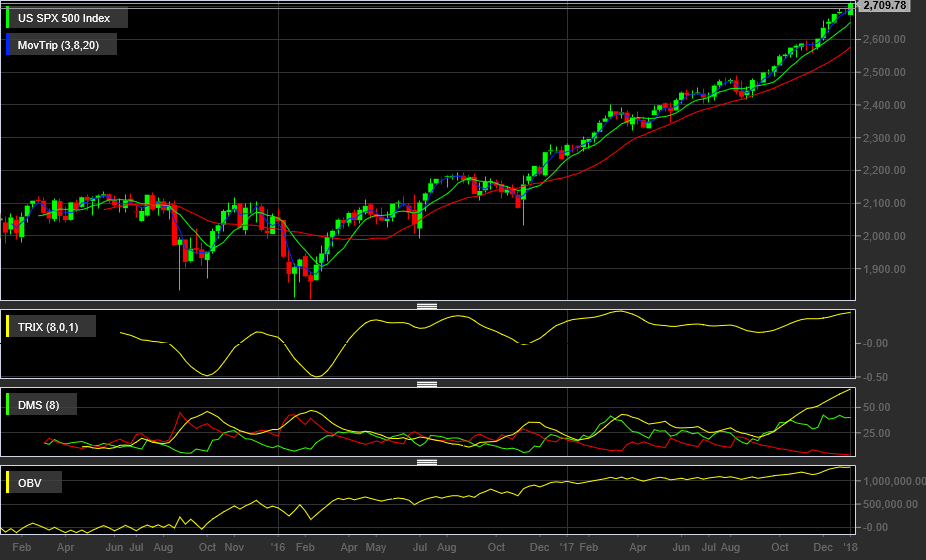This screenshot has height=560, width=926.
Task: Click the current price tag 2,709.78
Action: [x=884, y=5]
